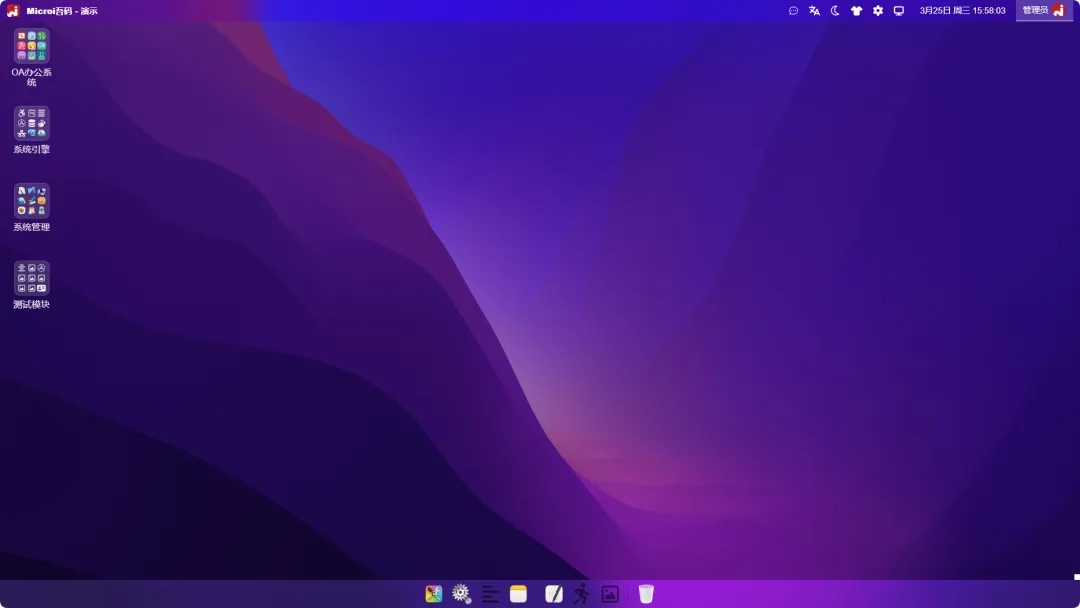Open the 系统引擎 desktop folder
Image resolution: width=1080 pixels, height=608 pixels.
pos(32,123)
